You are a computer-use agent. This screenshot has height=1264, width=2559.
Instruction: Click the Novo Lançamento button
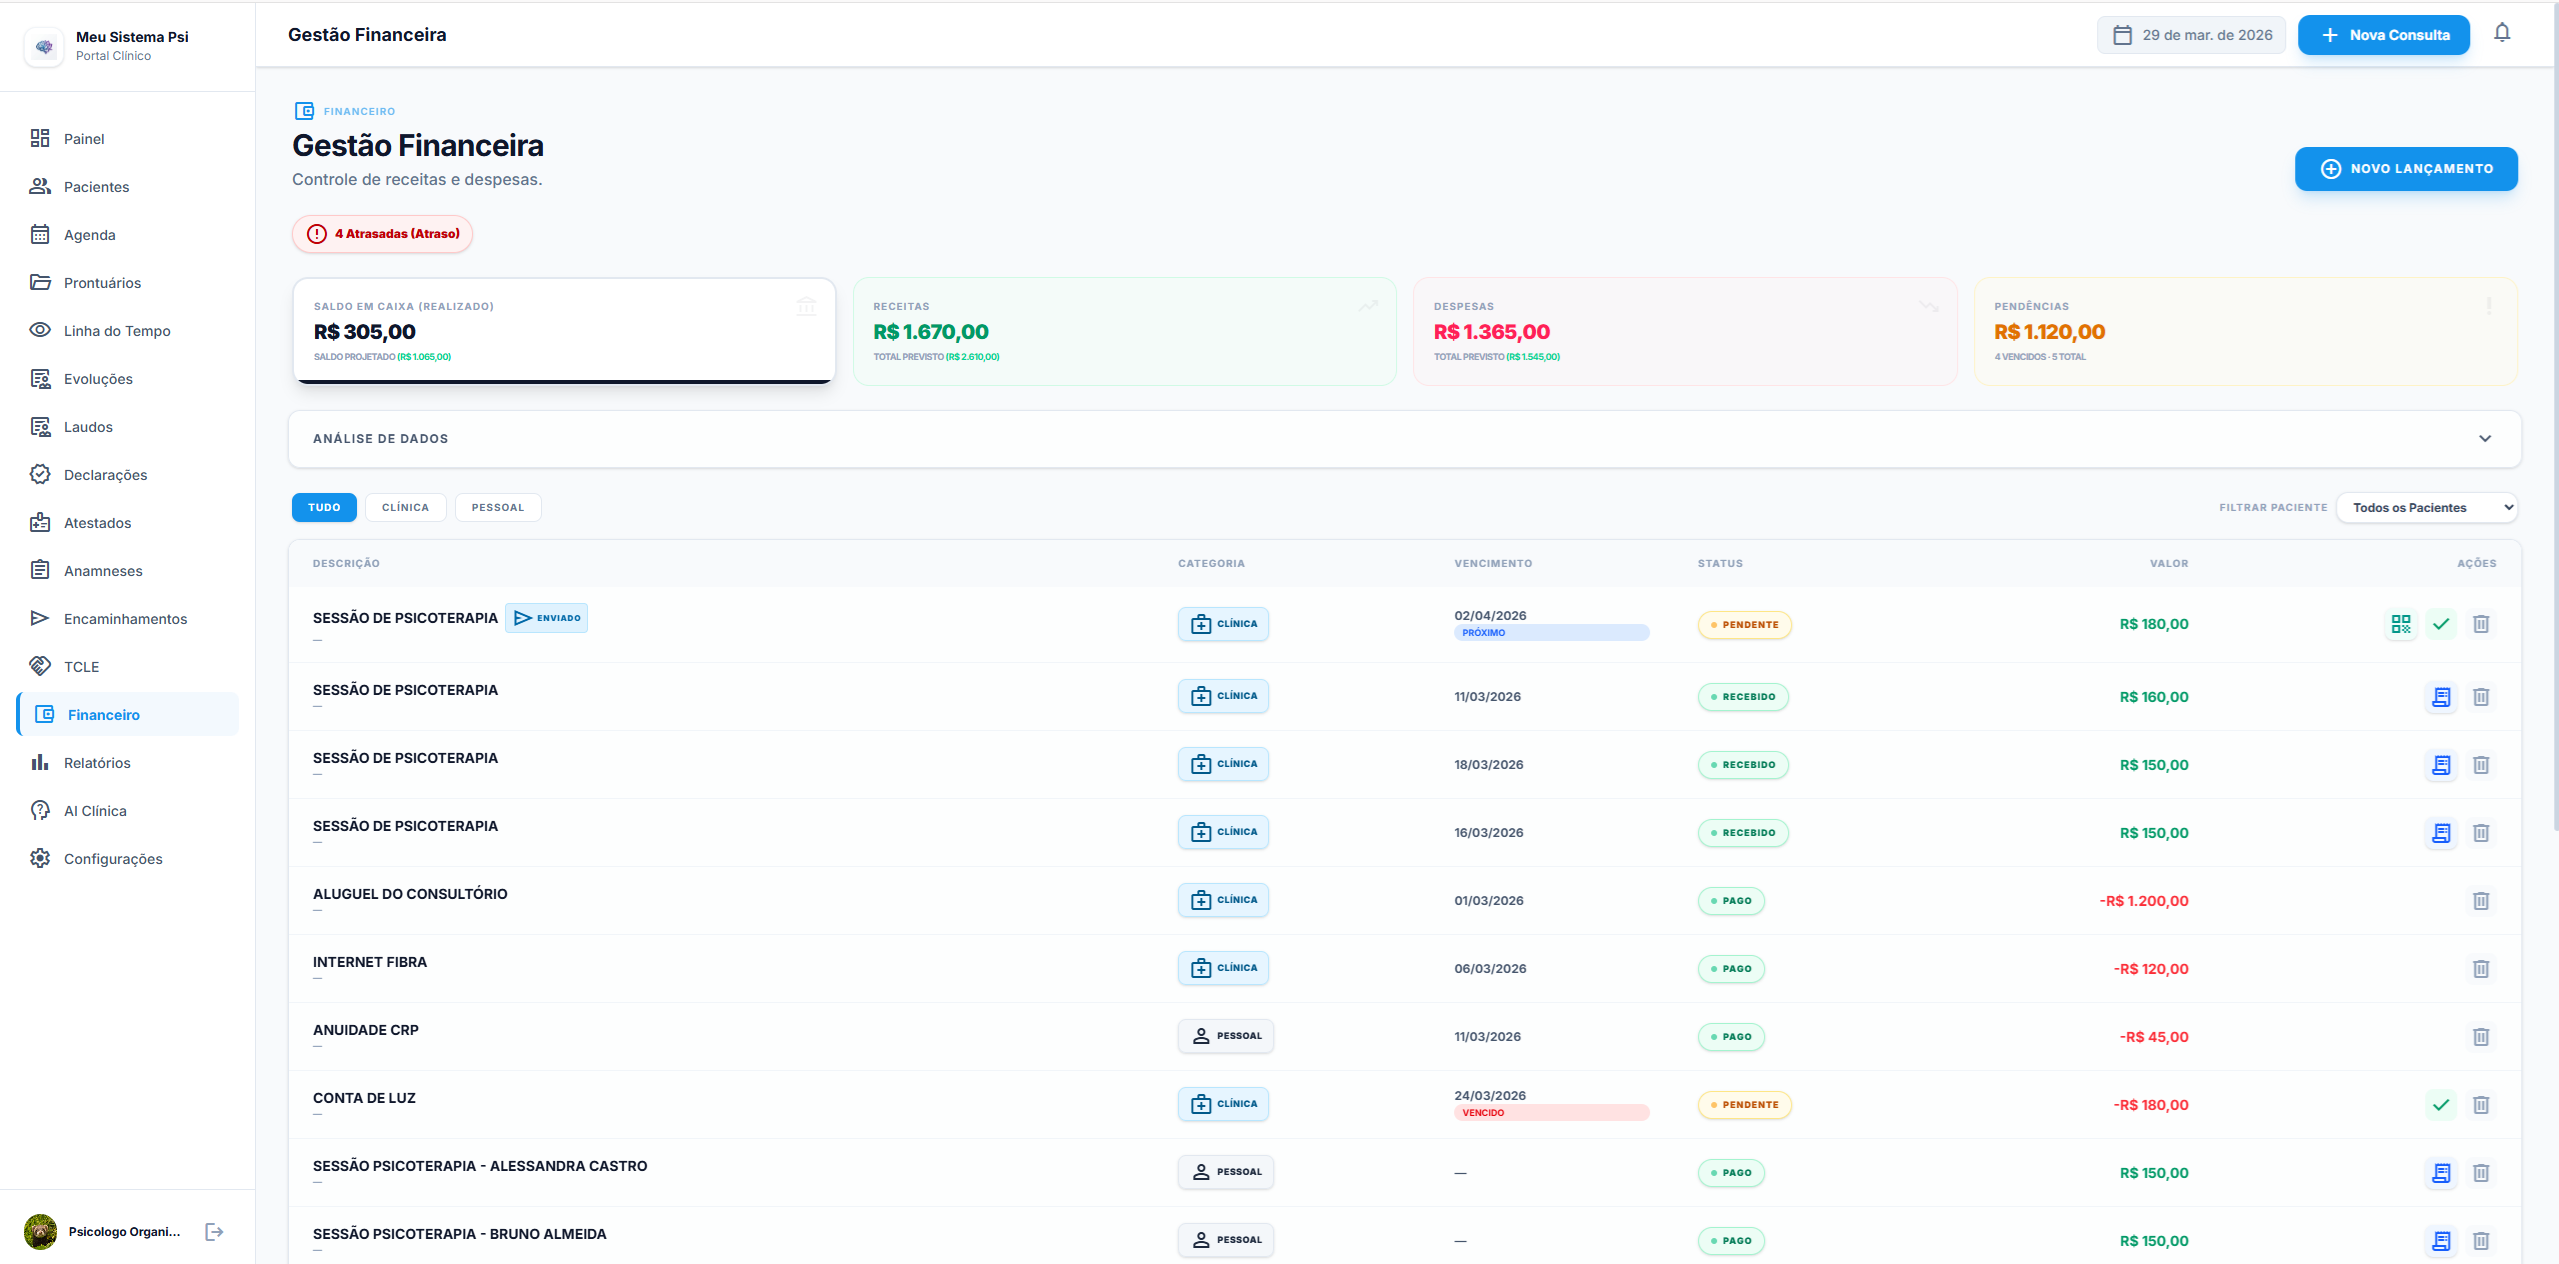[2405, 169]
